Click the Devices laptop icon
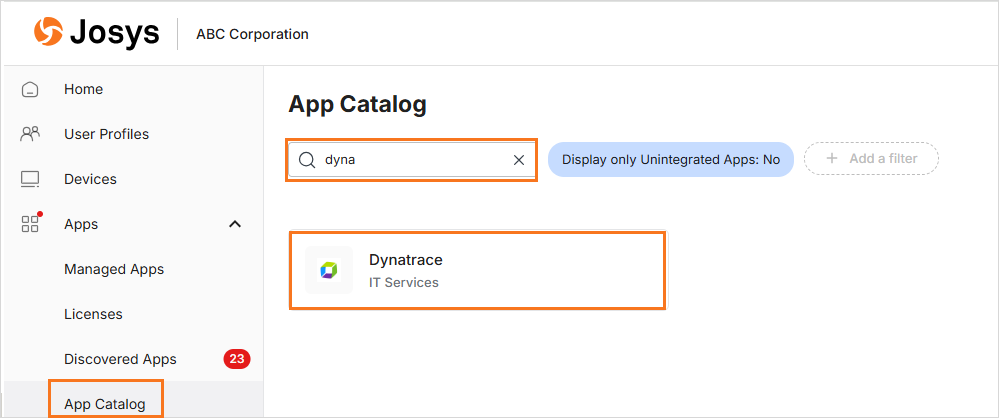This screenshot has width=999, height=418. [x=30, y=180]
